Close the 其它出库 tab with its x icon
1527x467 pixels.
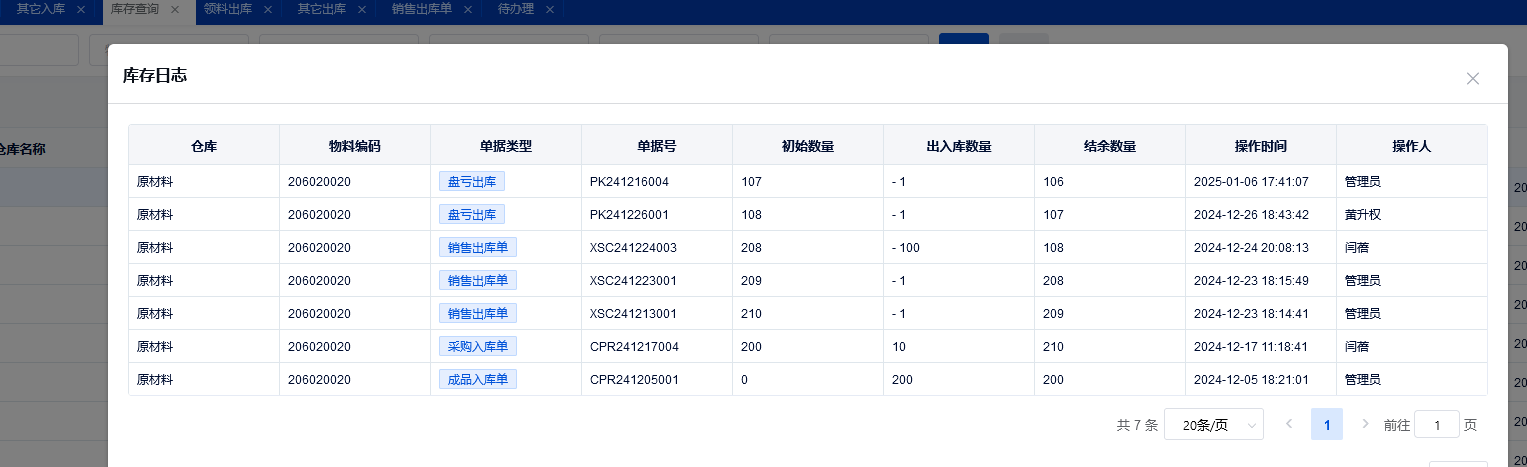[361, 9]
